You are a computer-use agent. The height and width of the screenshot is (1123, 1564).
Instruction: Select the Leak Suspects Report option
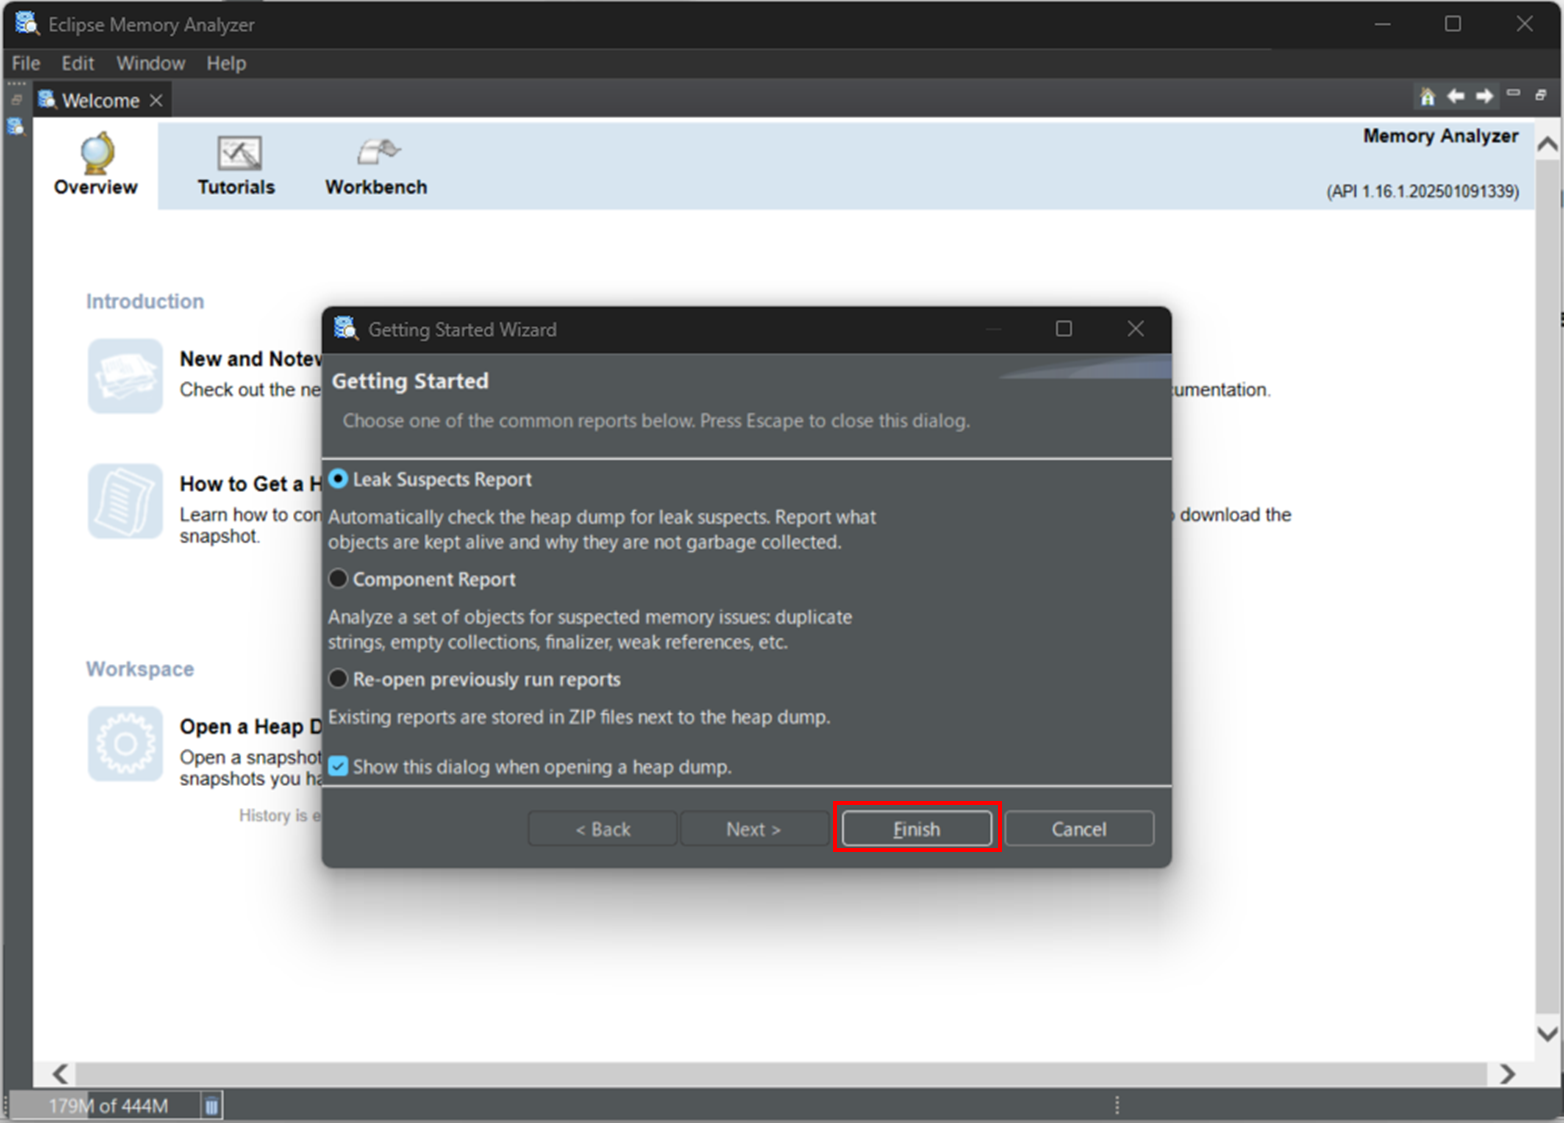[339, 479]
